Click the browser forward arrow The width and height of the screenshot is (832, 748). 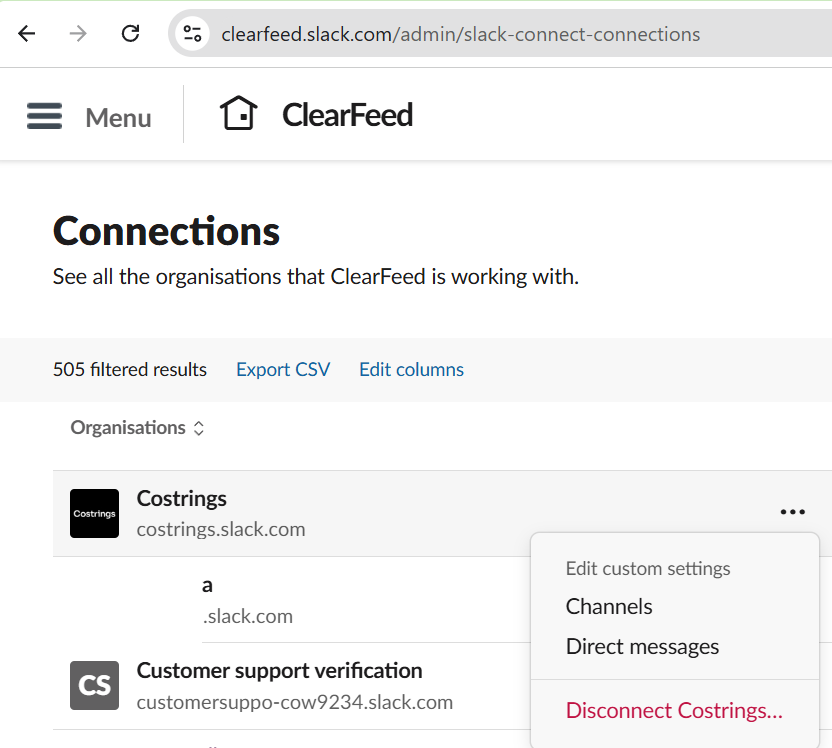[x=77, y=33]
